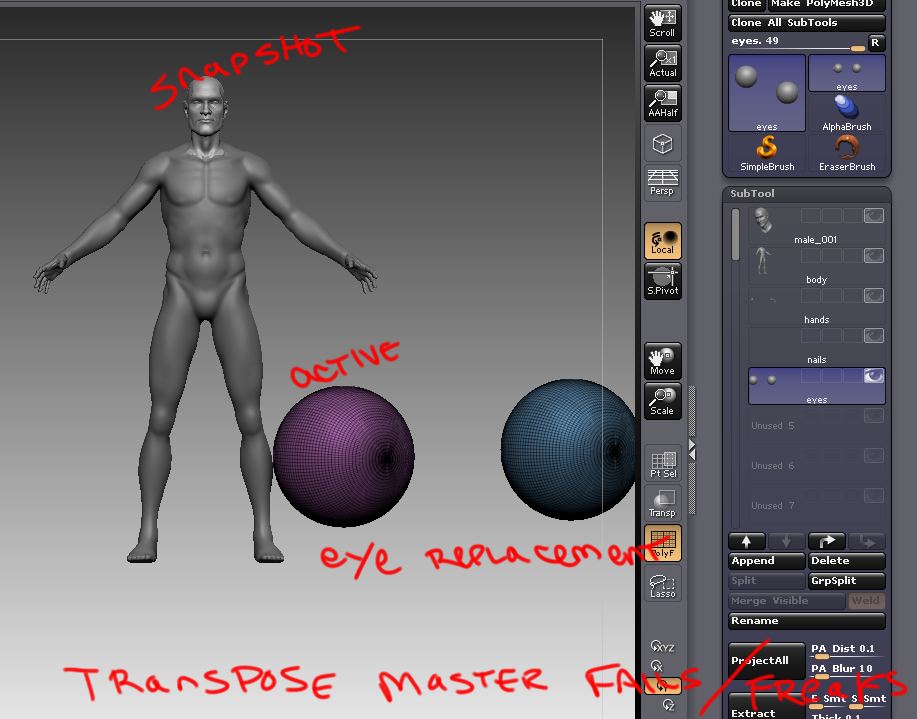
Task: Toggle Persp perspective mode
Action: tap(663, 183)
